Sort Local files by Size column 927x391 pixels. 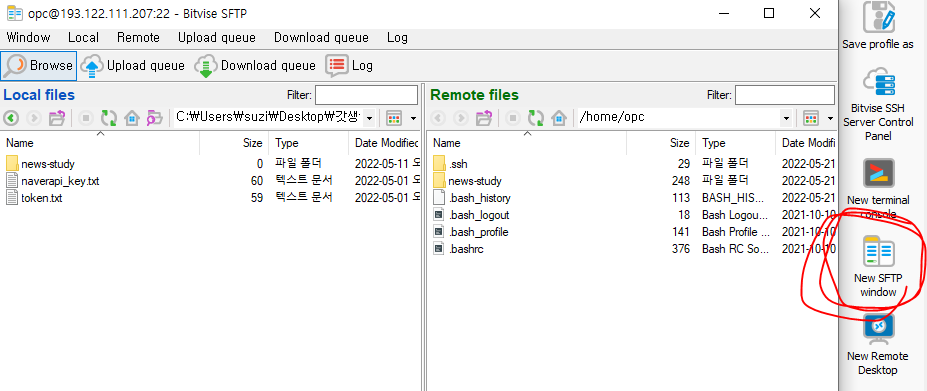pos(234,143)
